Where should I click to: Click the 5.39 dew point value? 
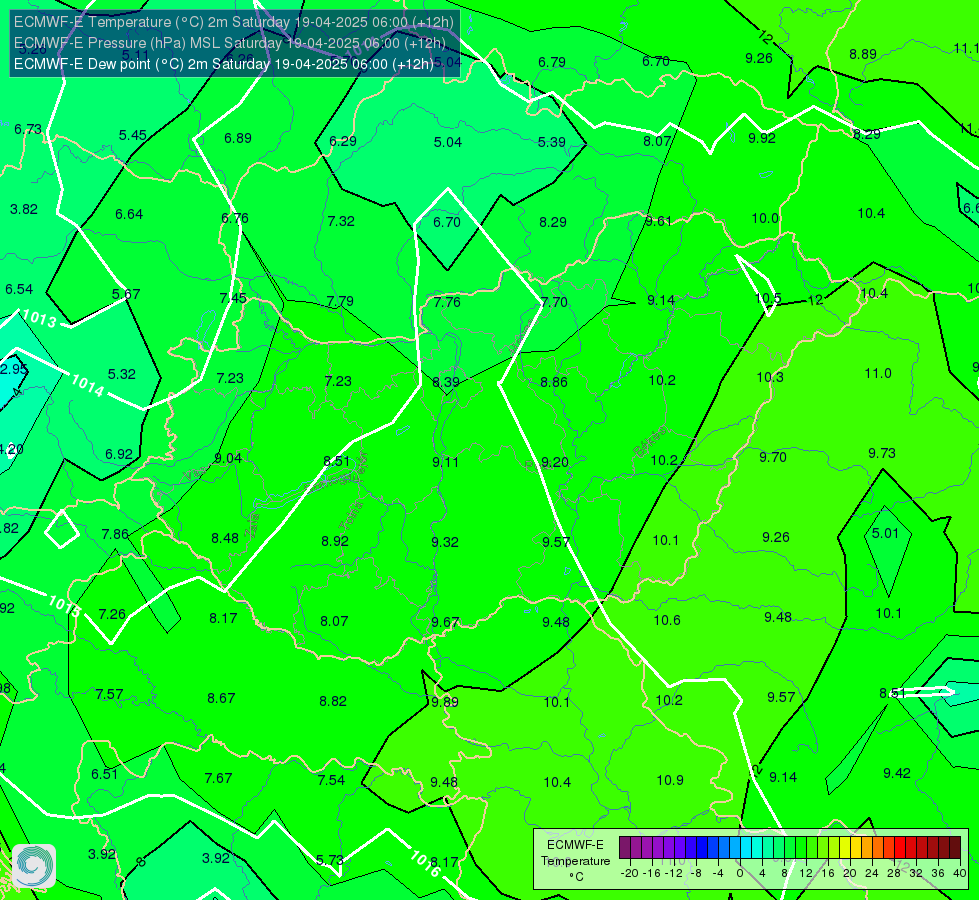pyautogui.click(x=552, y=142)
